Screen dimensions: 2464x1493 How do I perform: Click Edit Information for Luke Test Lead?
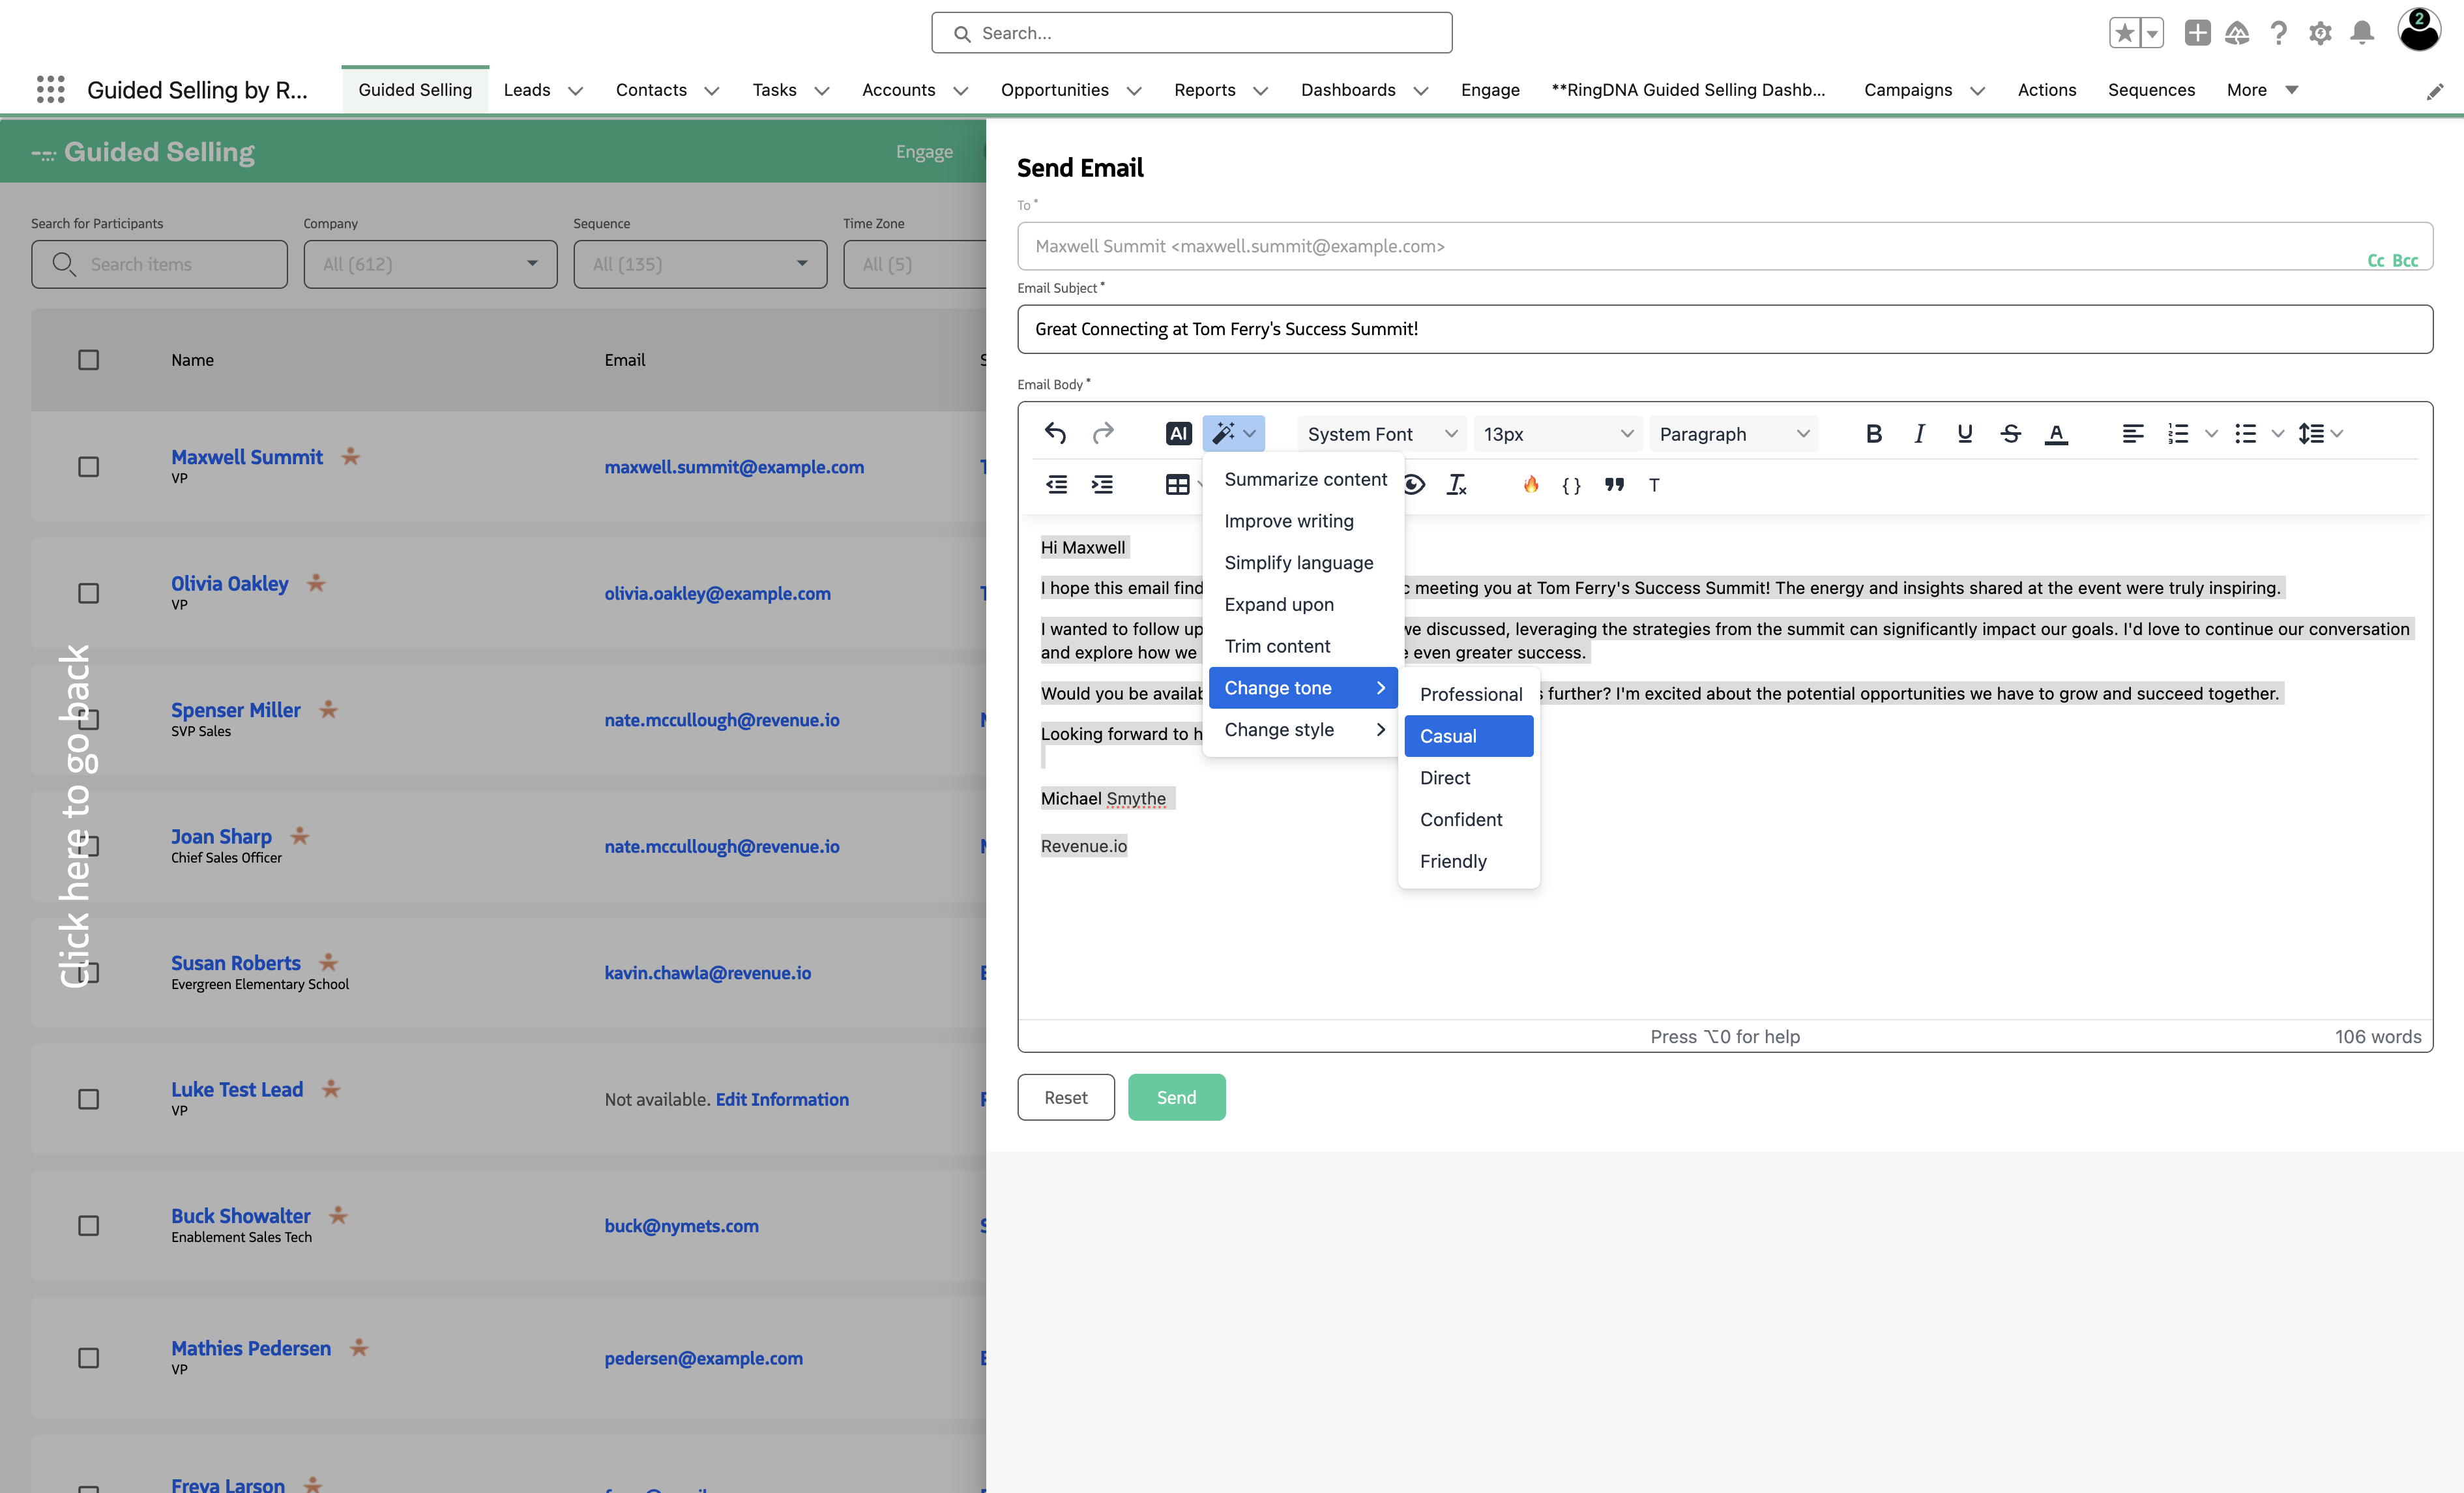click(x=783, y=1099)
